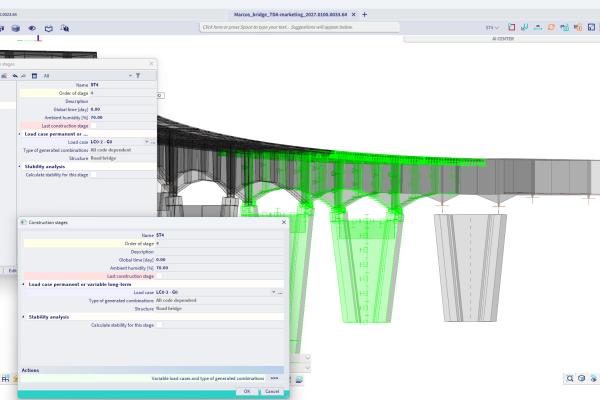This screenshot has width=600, height=400.
Task: Click Name field ST4 in back dialog
Action: (x=123, y=85)
